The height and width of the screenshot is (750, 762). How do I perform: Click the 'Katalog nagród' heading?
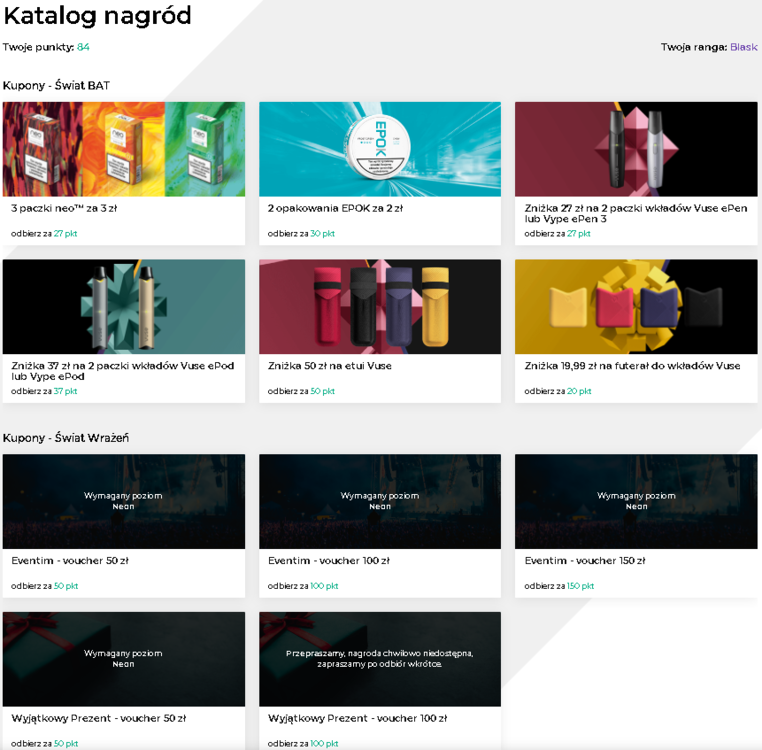97,16
